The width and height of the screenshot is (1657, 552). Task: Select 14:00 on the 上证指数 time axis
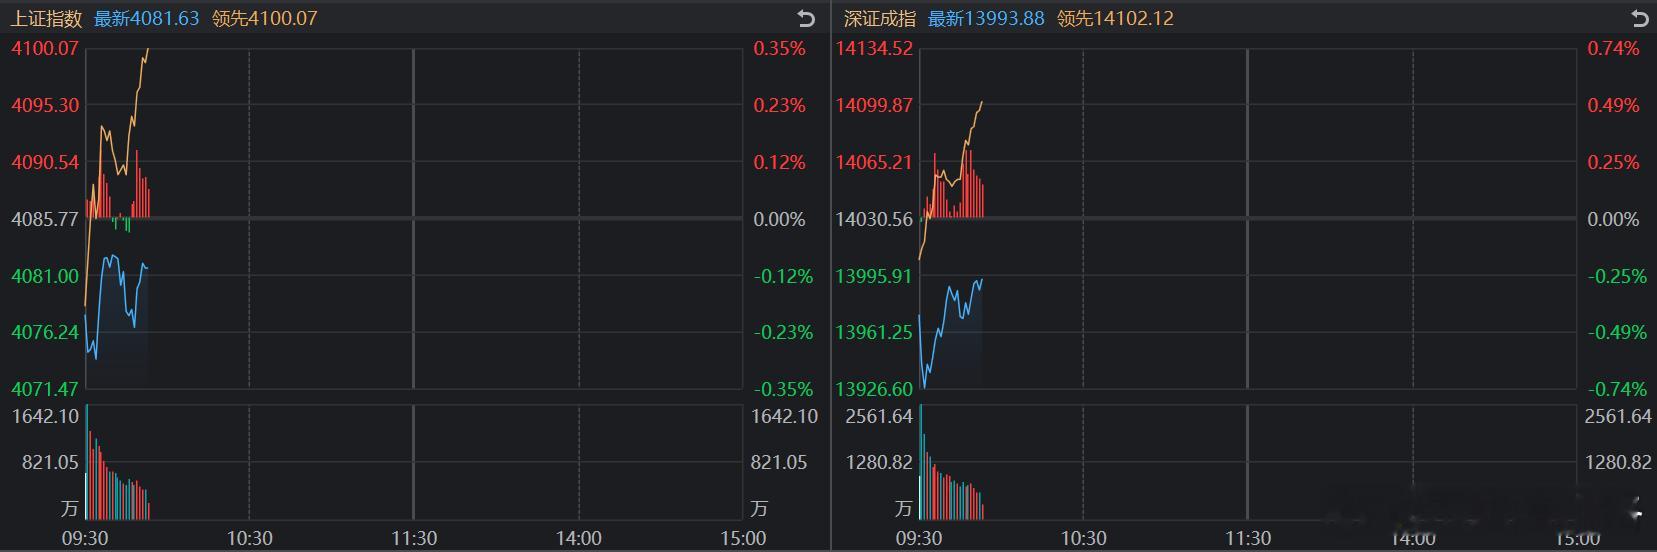coord(578,539)
